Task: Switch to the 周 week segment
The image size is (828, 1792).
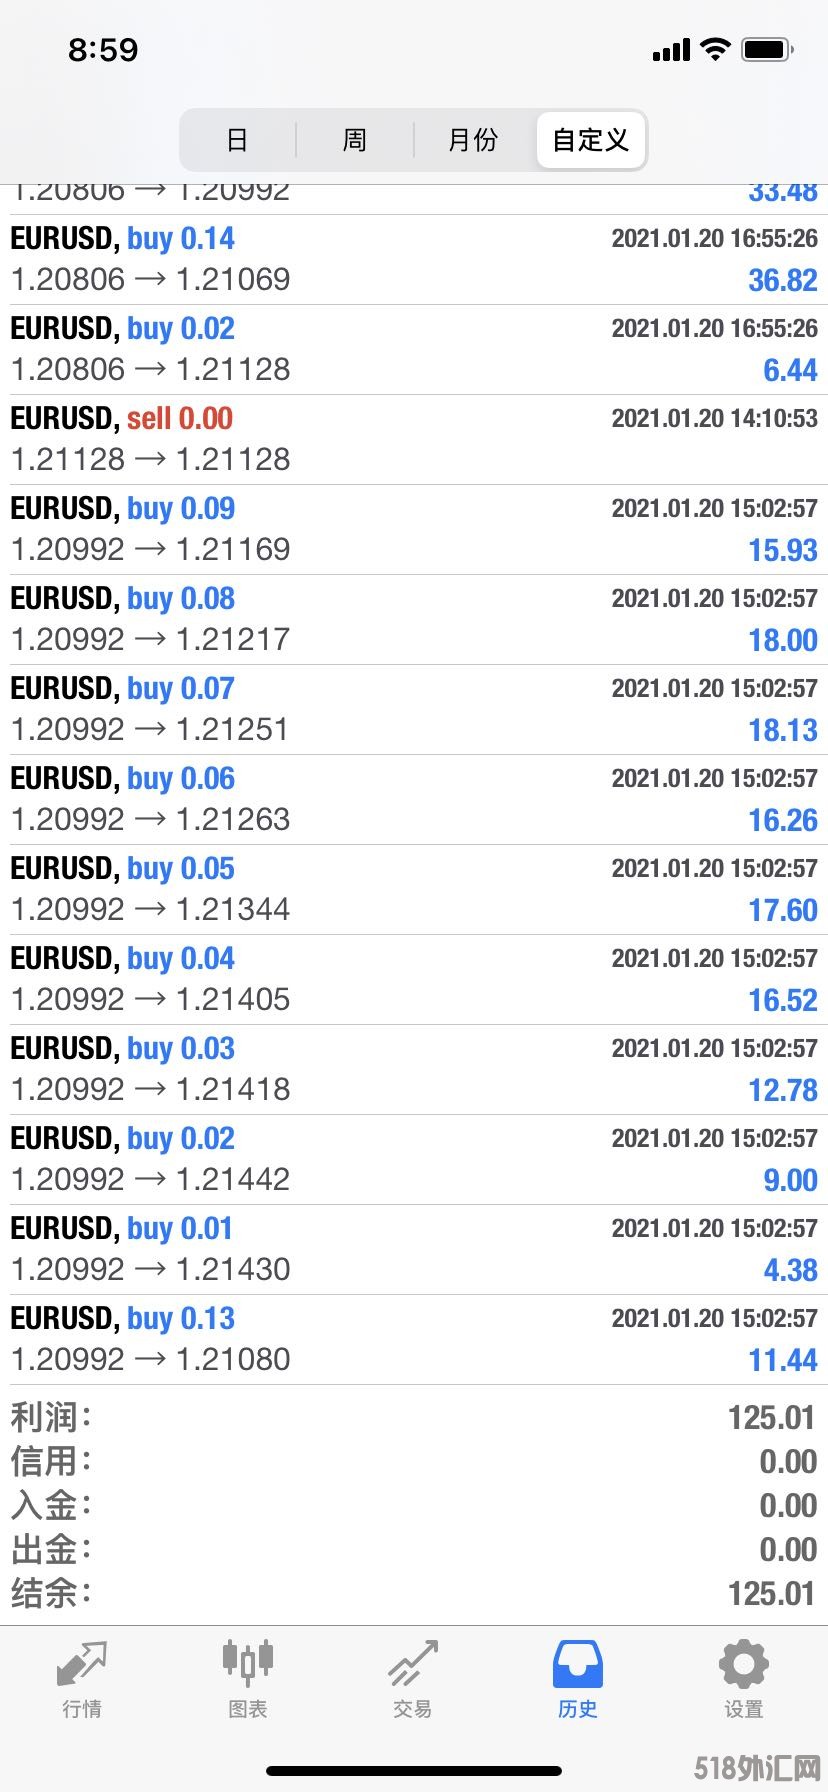Action: tap(355, 140)
